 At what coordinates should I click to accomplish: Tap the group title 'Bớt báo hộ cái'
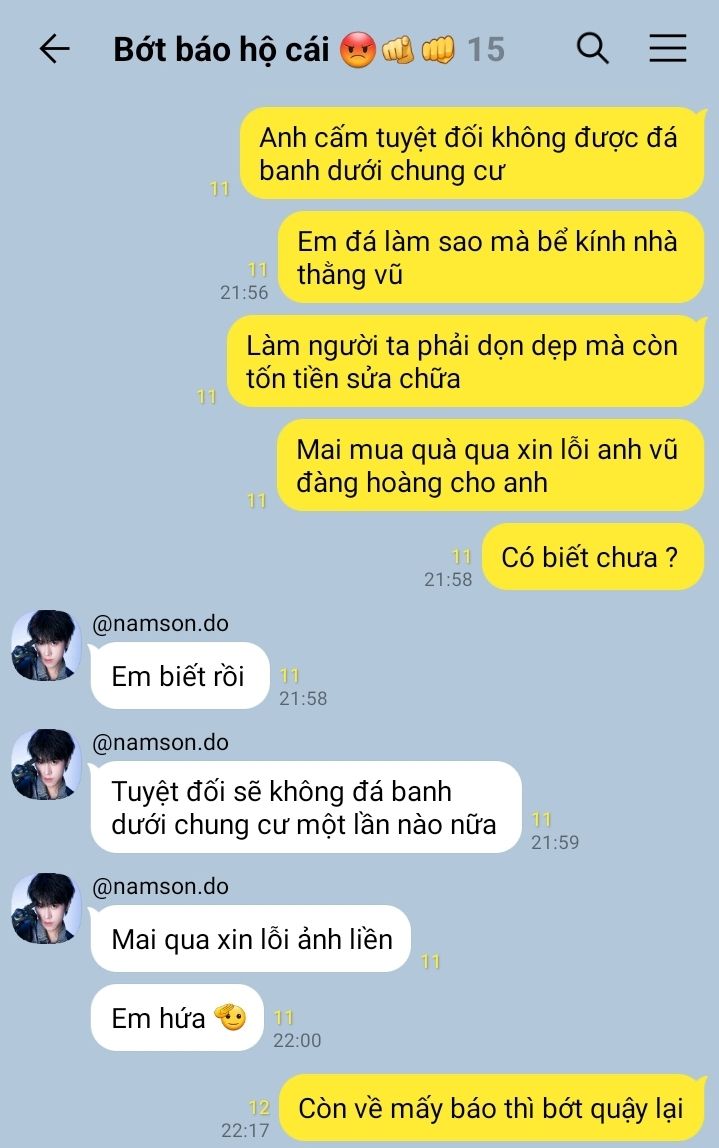tap(221, 50)
